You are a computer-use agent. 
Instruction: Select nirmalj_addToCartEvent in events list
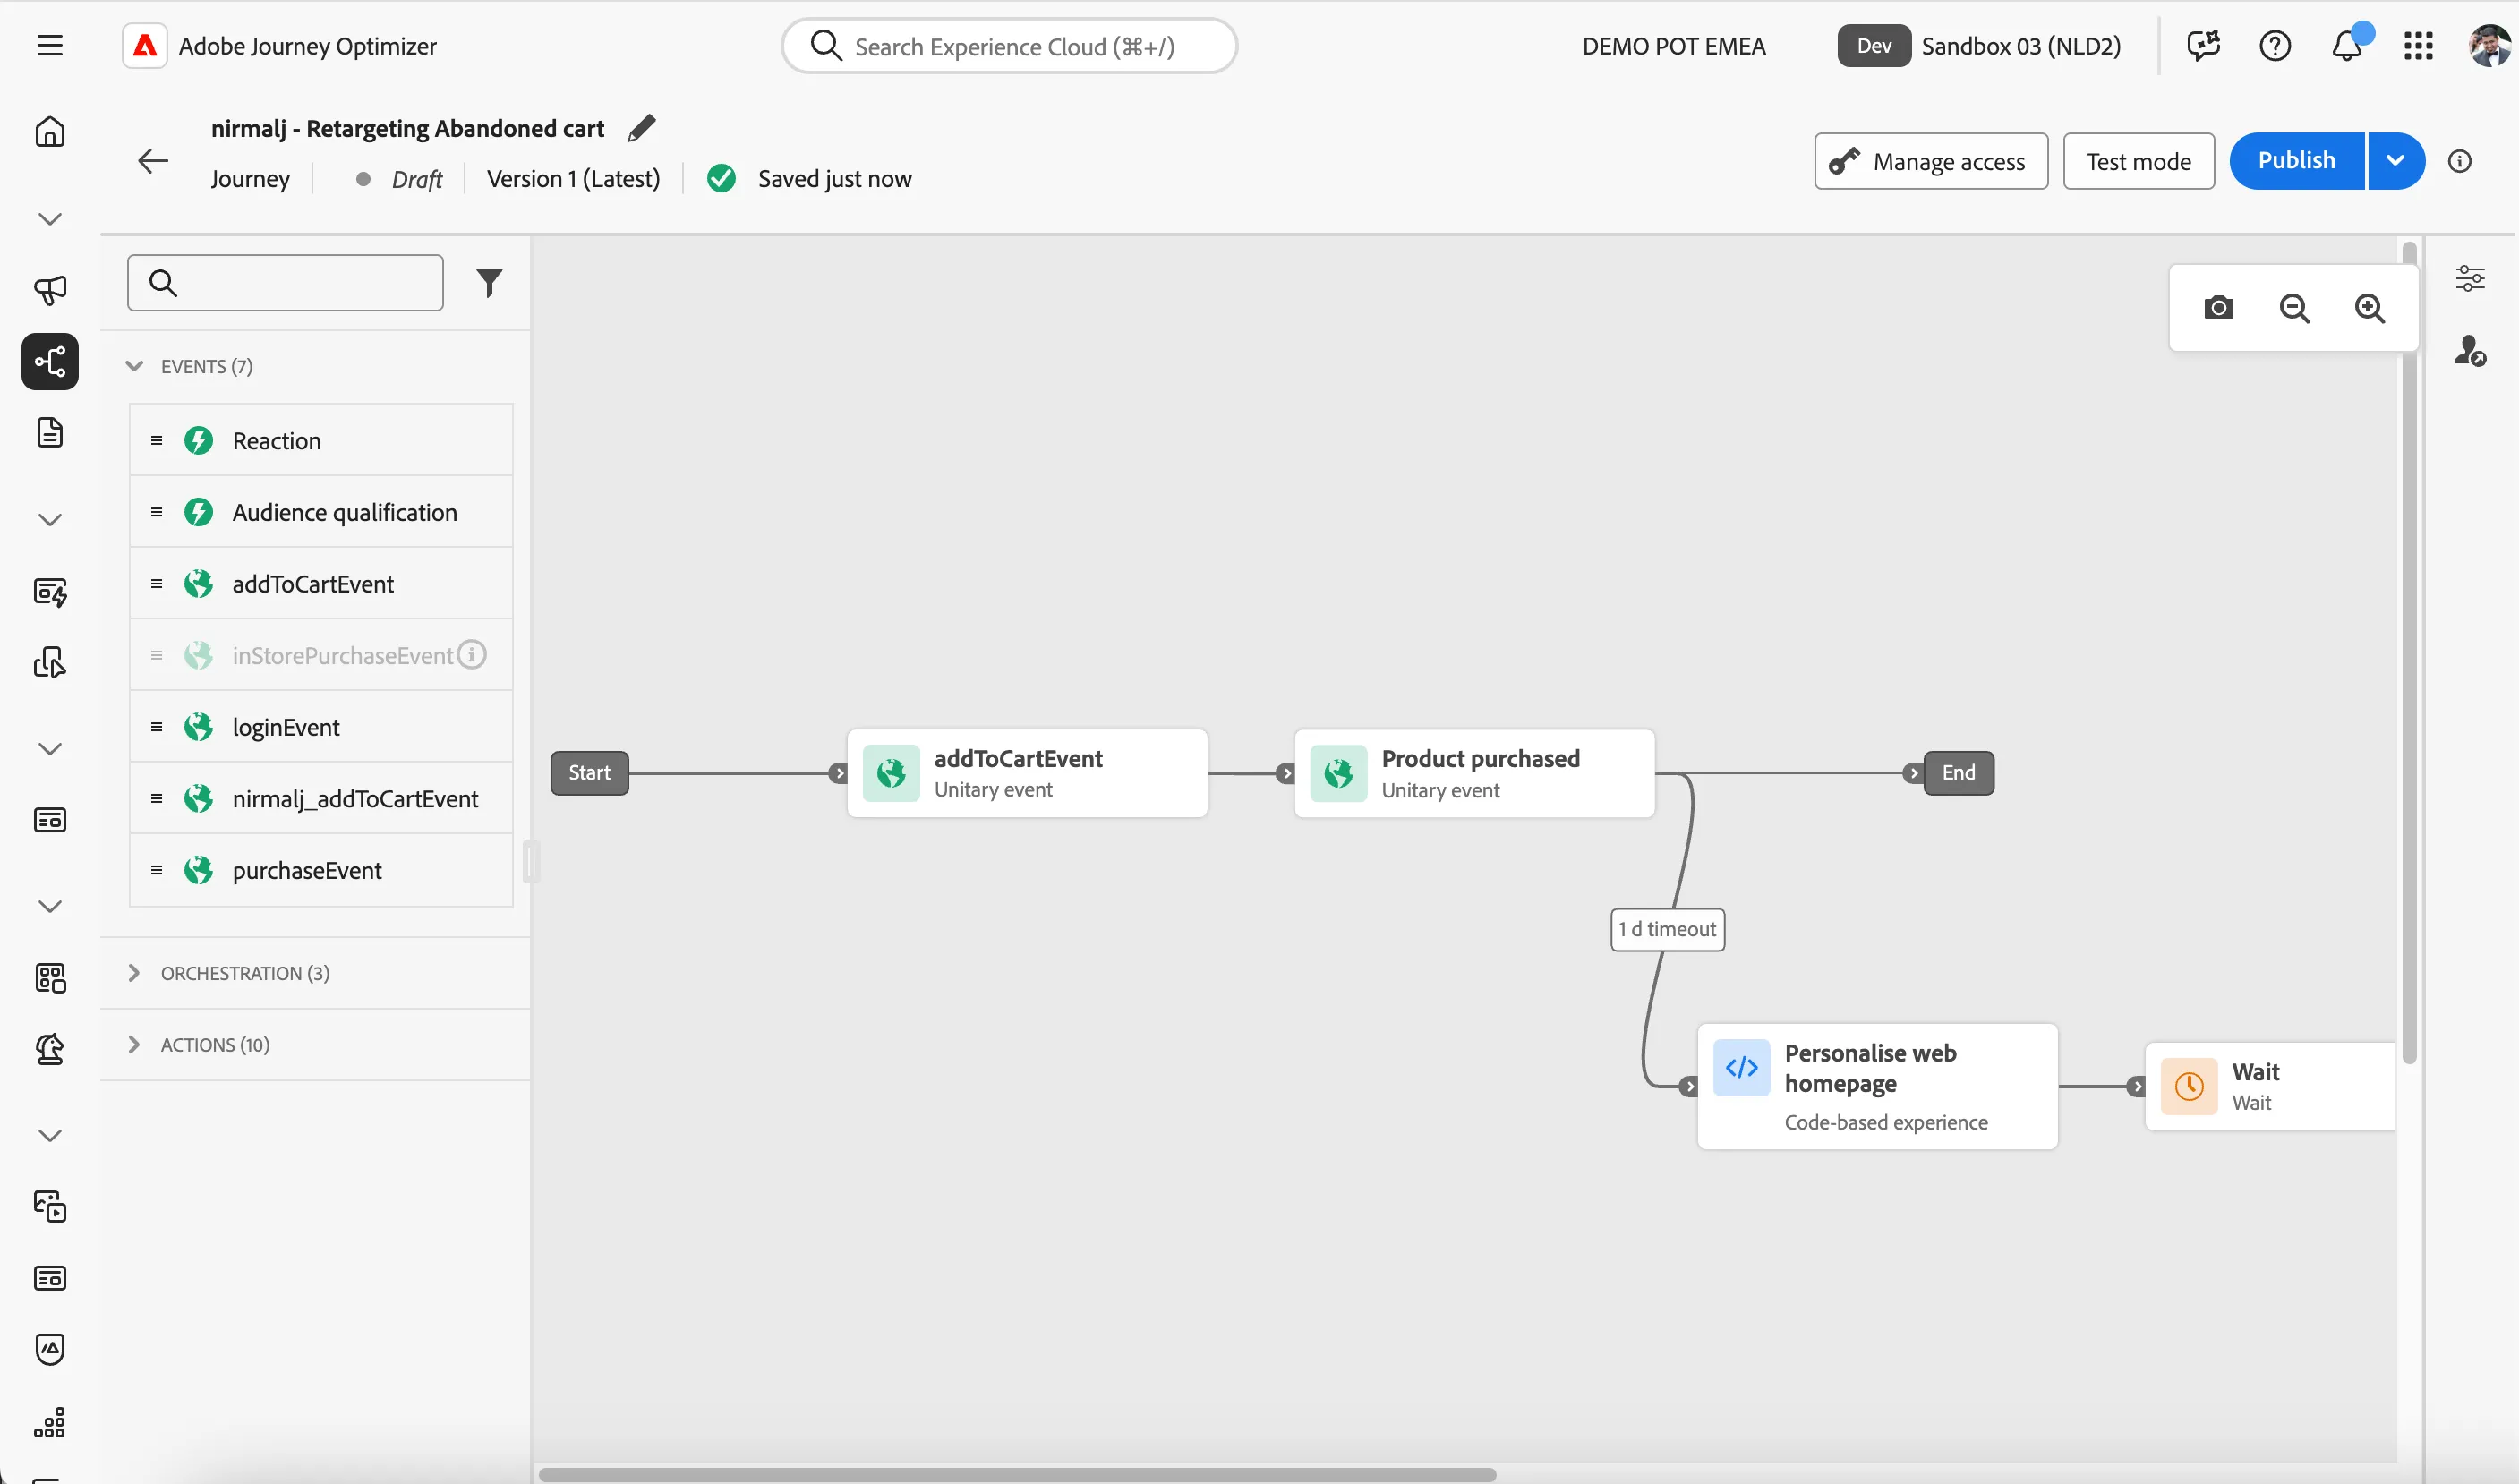[321, 798]
